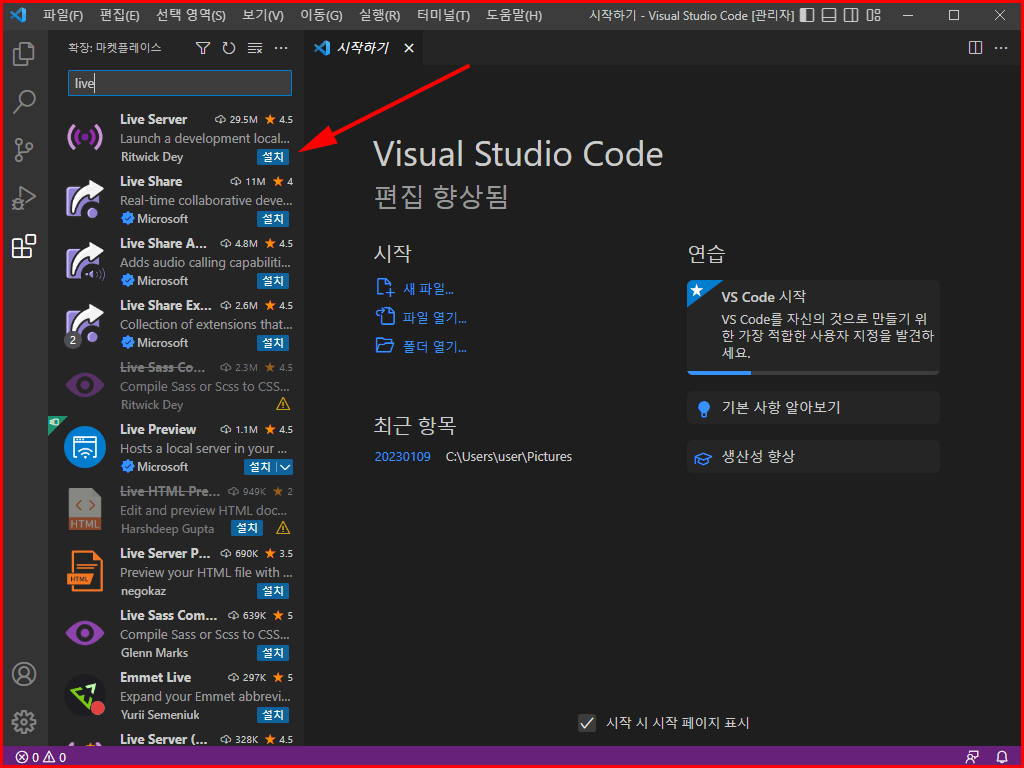The width and height of the screenshot is (1024, 768).
Task: Open 실행(R) menu
Action: coord(379,15)
